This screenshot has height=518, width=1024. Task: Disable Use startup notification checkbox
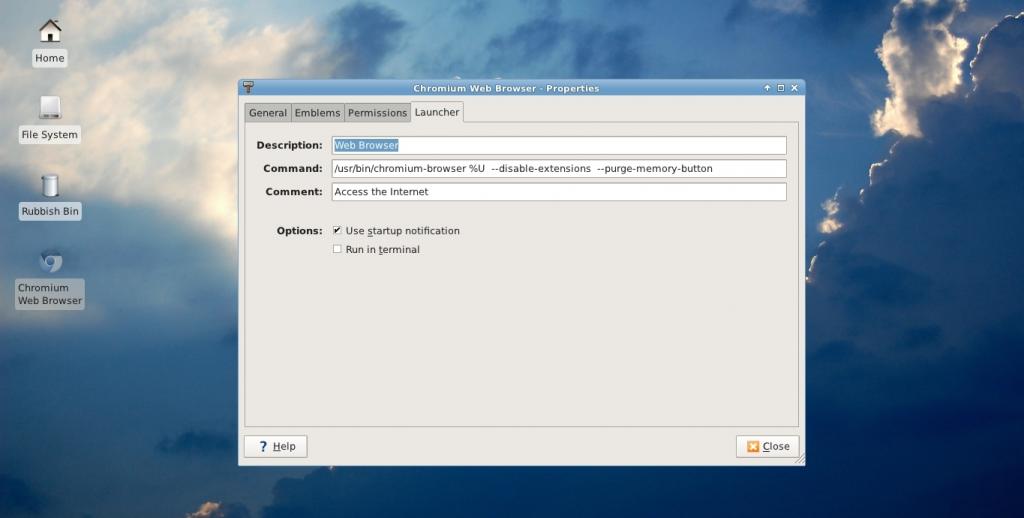click(x=337, y=231)
